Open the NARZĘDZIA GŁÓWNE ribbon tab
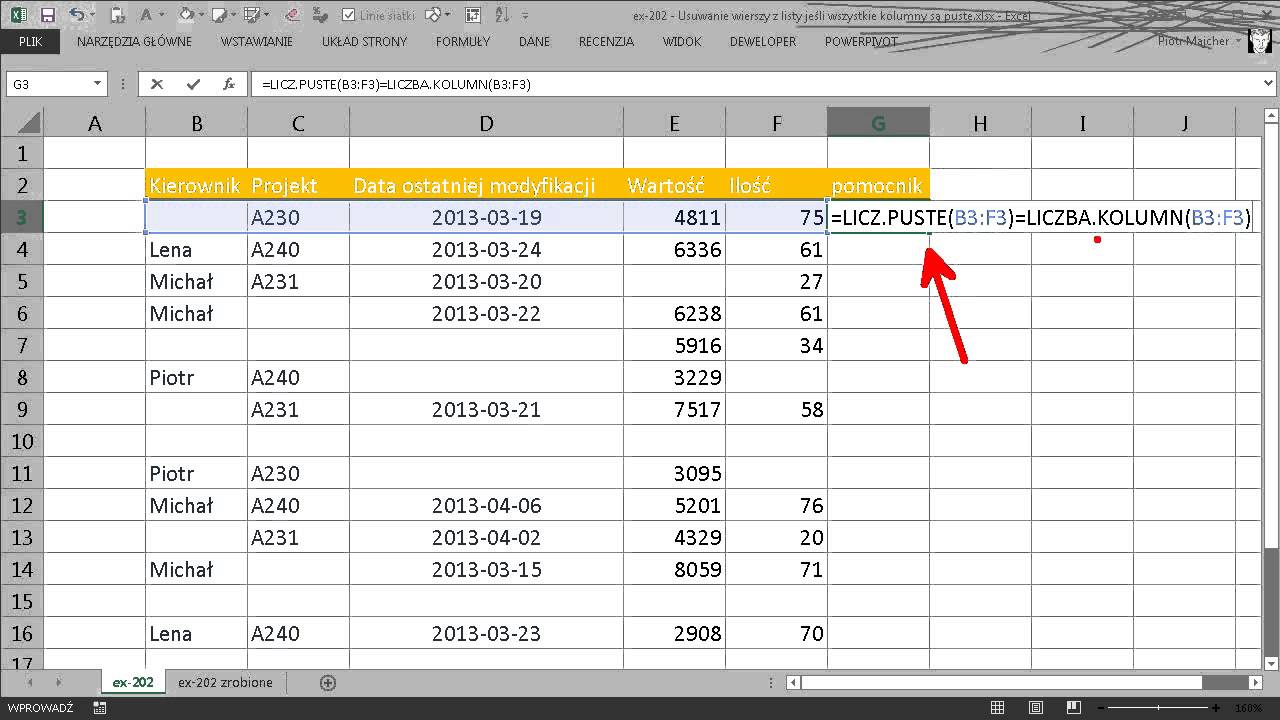 click(134, 42)
